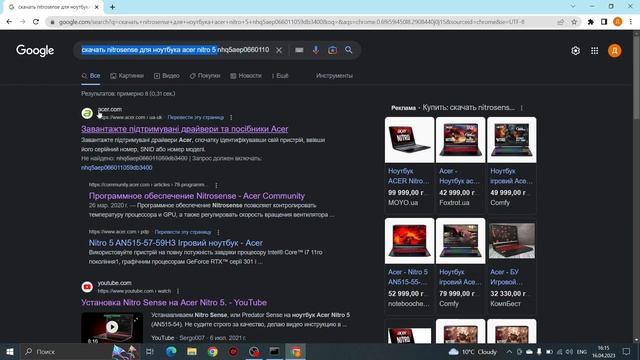Screen dimensions: 640x360
Task: Select the Все results tab
Action: pyautogui.click(x=91, y=76)
